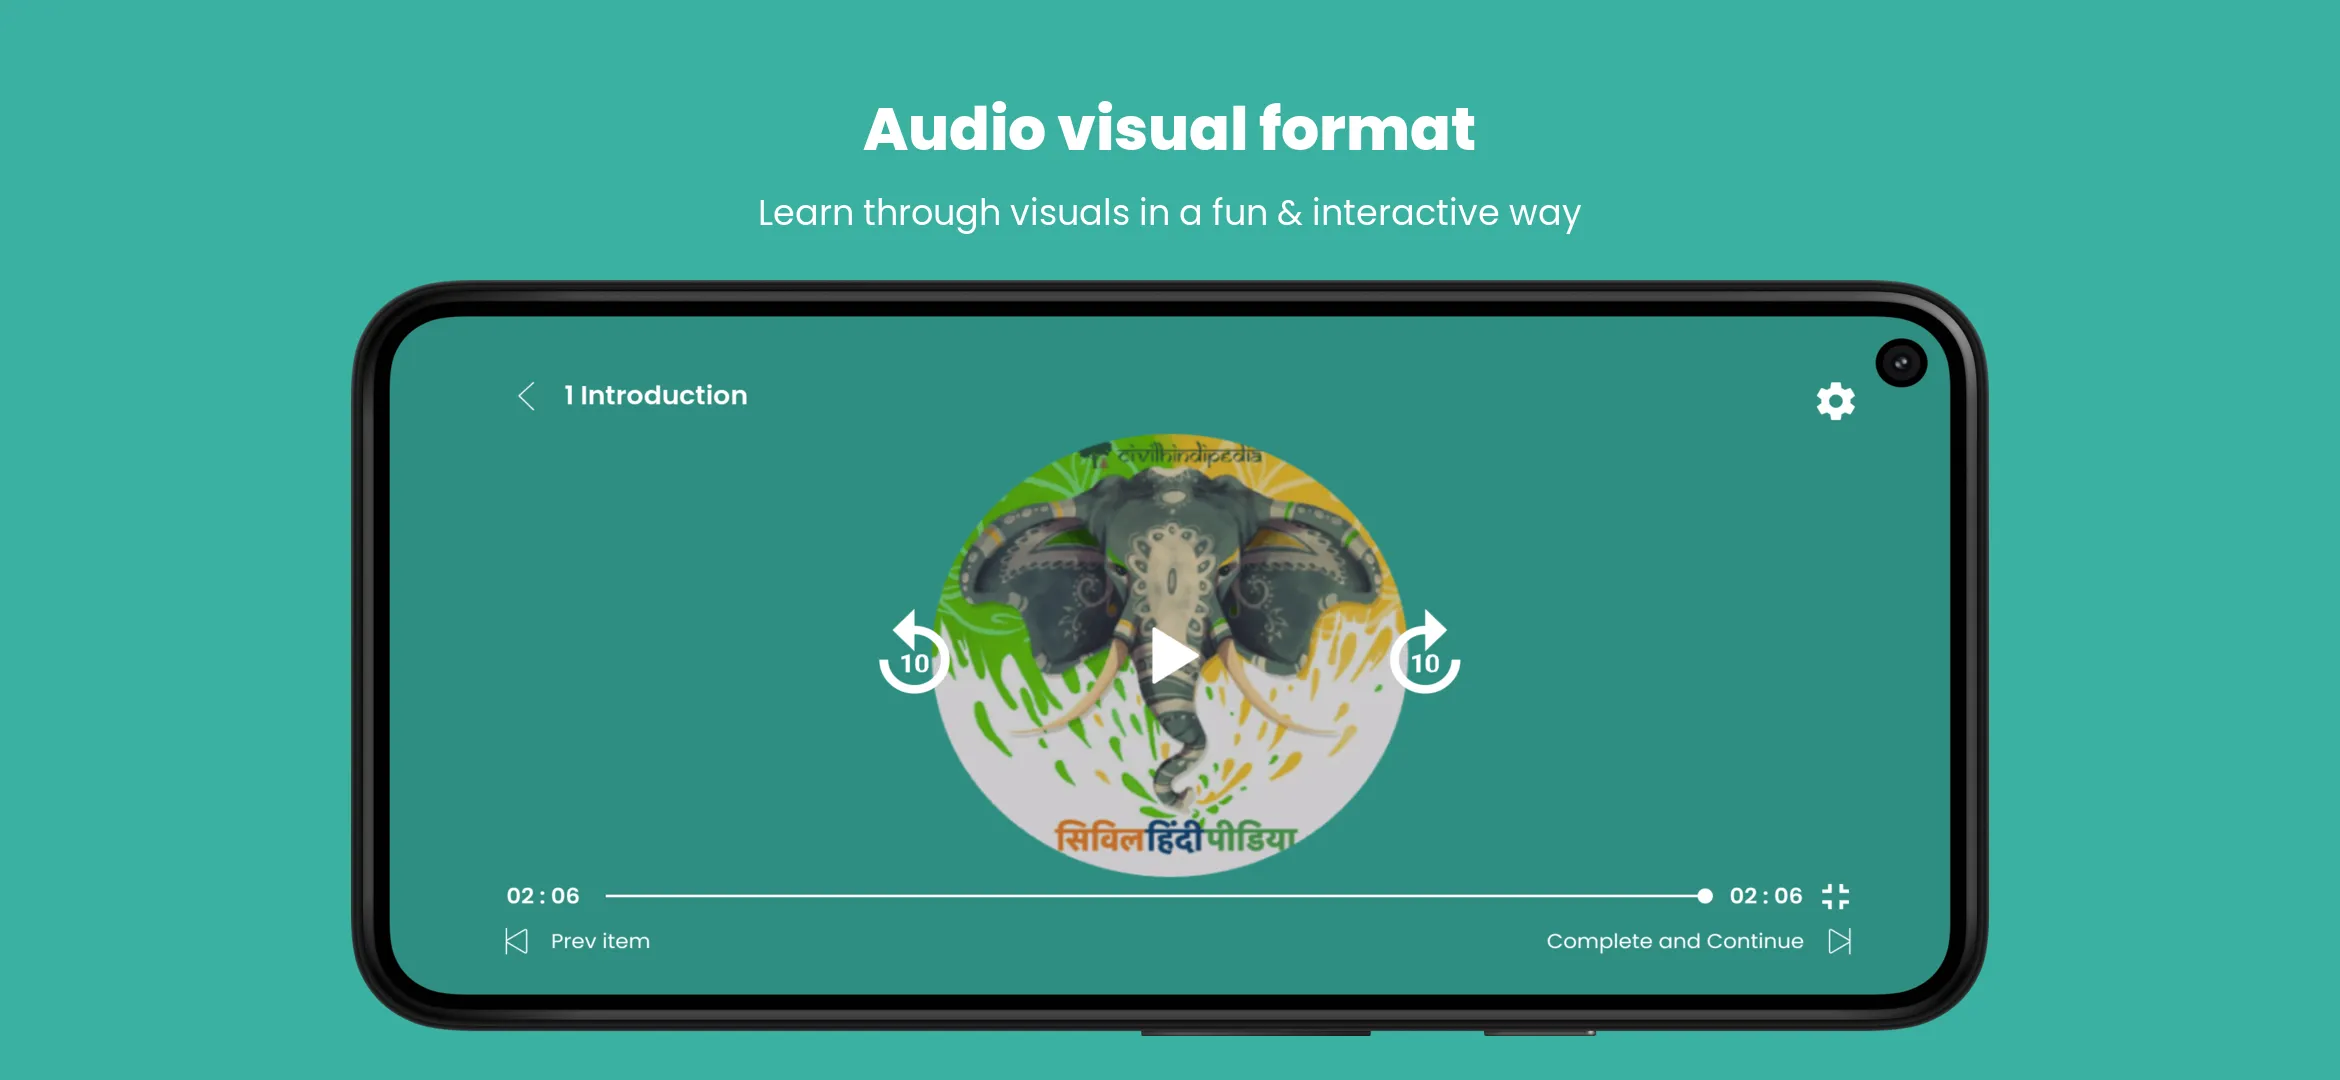Screen dimensions: 2340x1080
Task: Select Complete and Continue
Action: pos(1675,941)
